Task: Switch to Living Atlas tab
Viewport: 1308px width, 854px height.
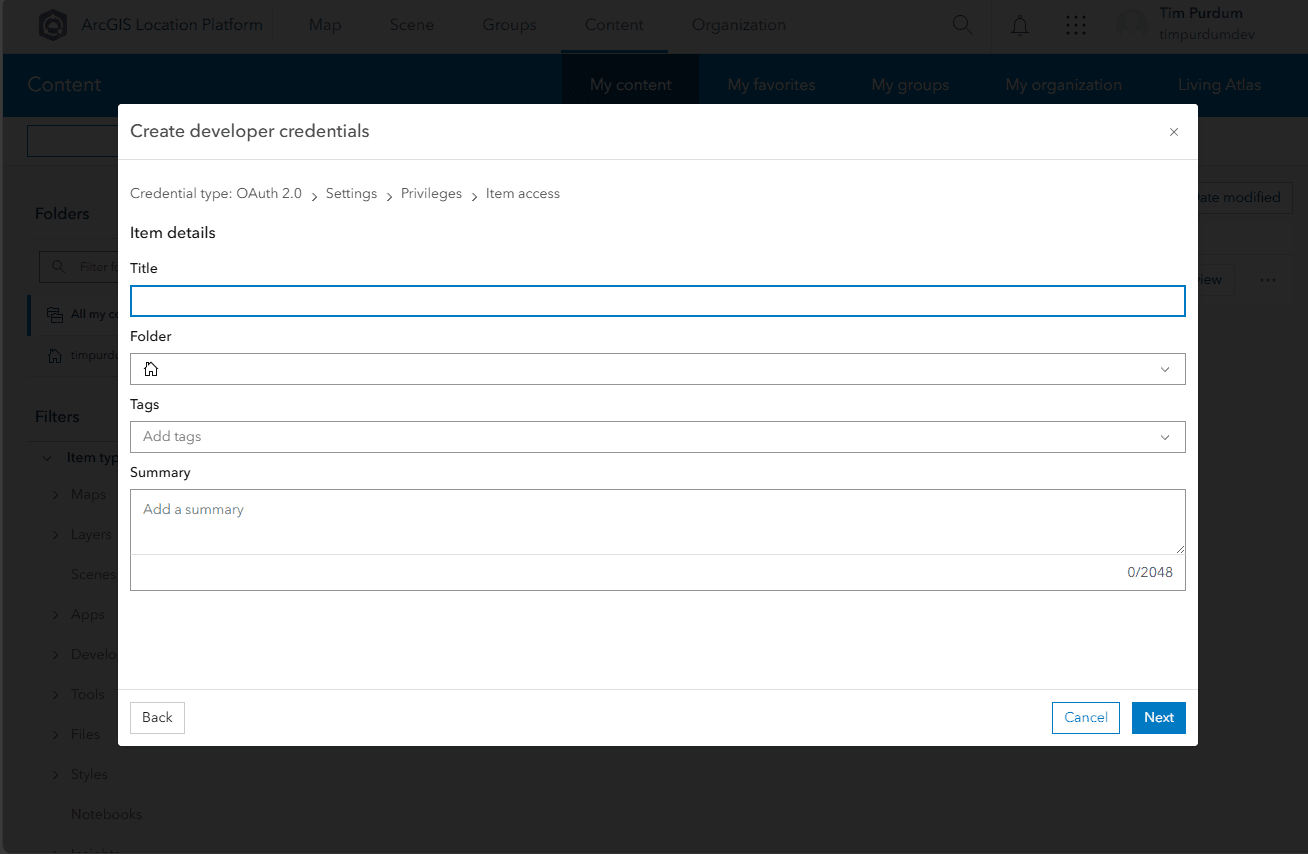Action: (1219, 85)
